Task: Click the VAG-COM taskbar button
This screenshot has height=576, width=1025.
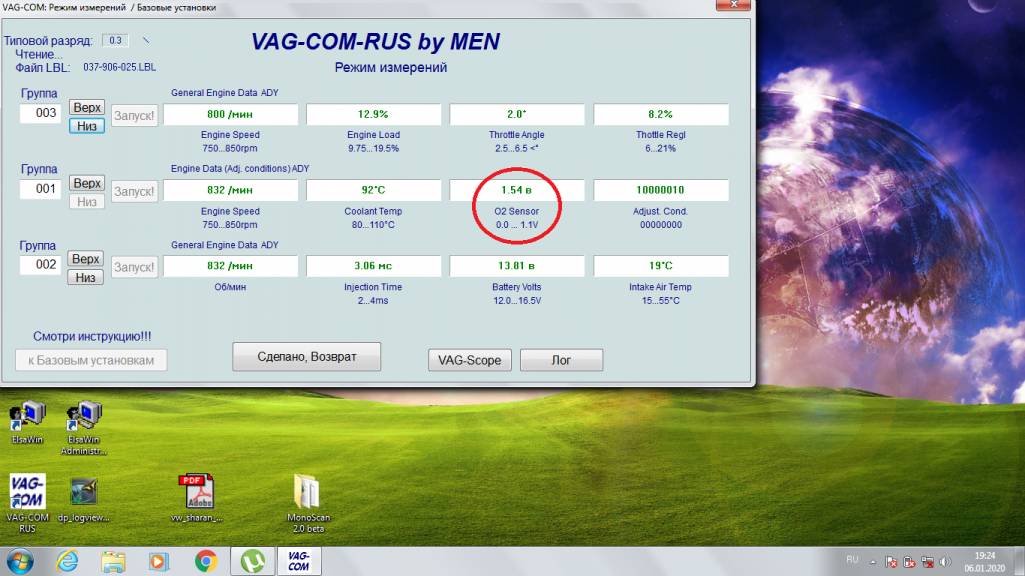Action: [x=298, y=561]
